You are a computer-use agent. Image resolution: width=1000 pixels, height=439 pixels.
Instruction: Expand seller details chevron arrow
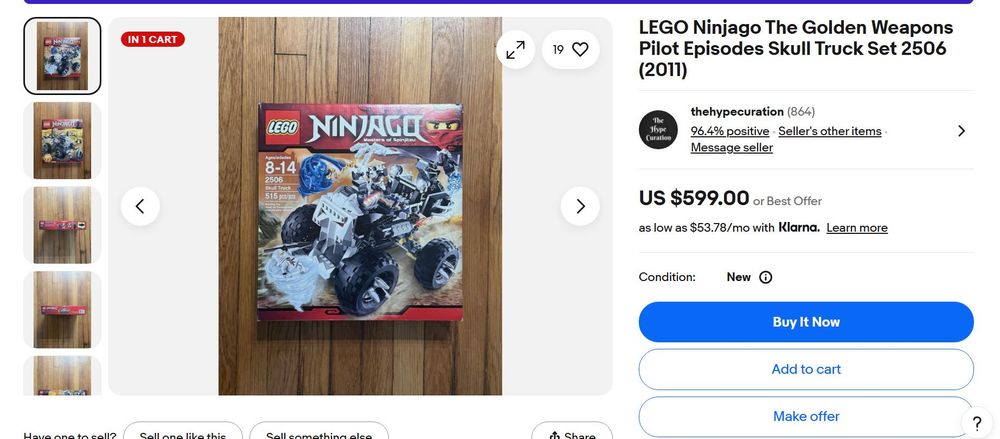tap(961, 131)
